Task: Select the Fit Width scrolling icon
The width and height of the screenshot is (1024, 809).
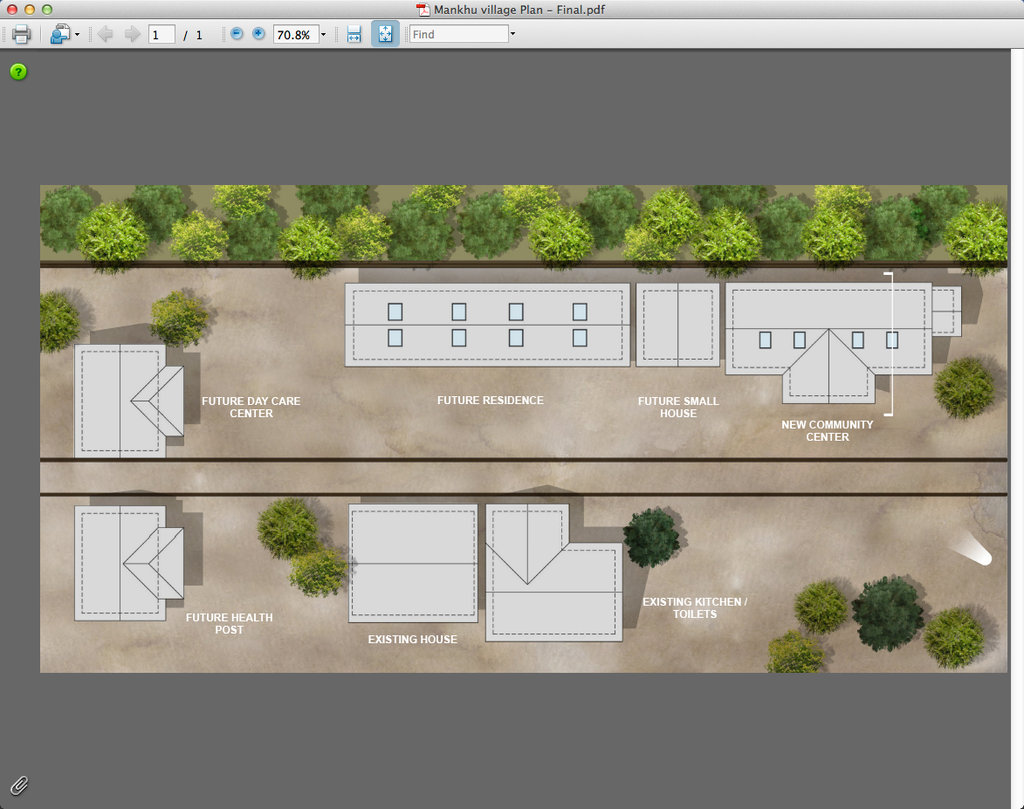Action: tap(354, 34)
